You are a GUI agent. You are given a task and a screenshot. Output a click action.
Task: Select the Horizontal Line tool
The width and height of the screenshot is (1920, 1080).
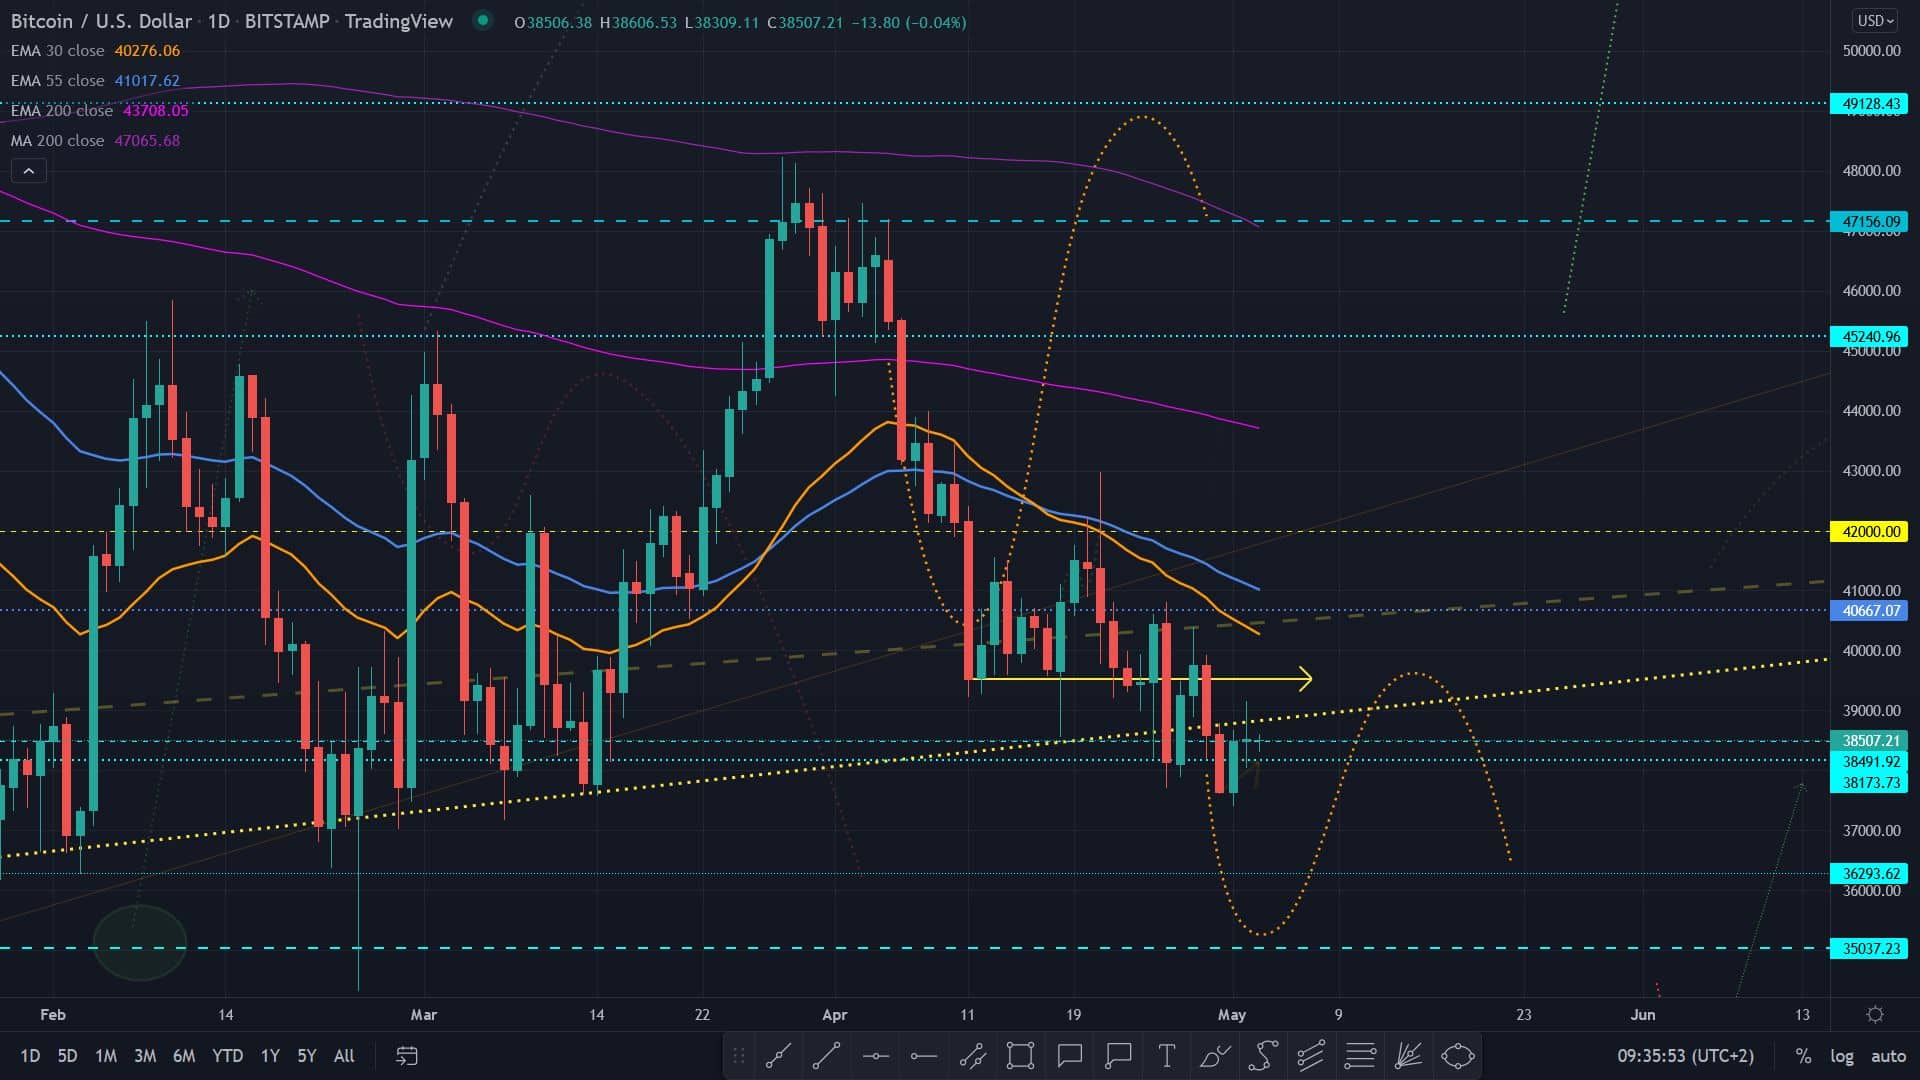coord(875,1056)
